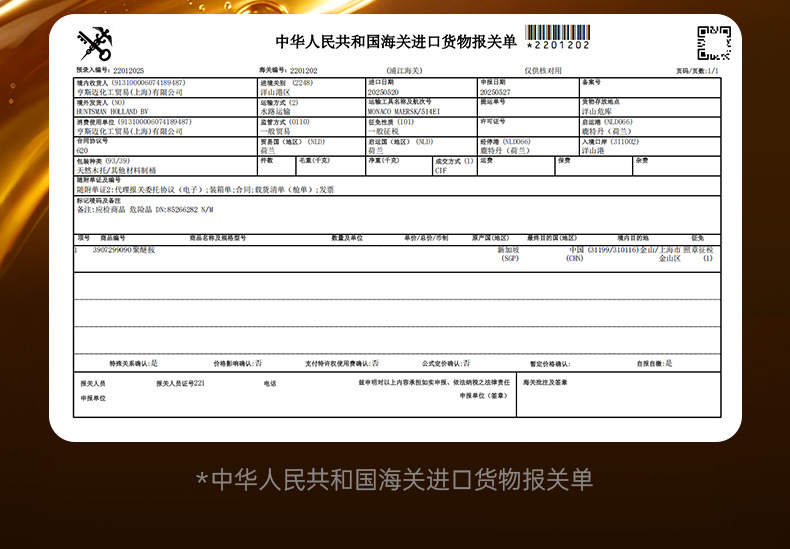Click the remark line containing DN:85266282
Viewport: 790px width, 549px height.
pos(145,210)
